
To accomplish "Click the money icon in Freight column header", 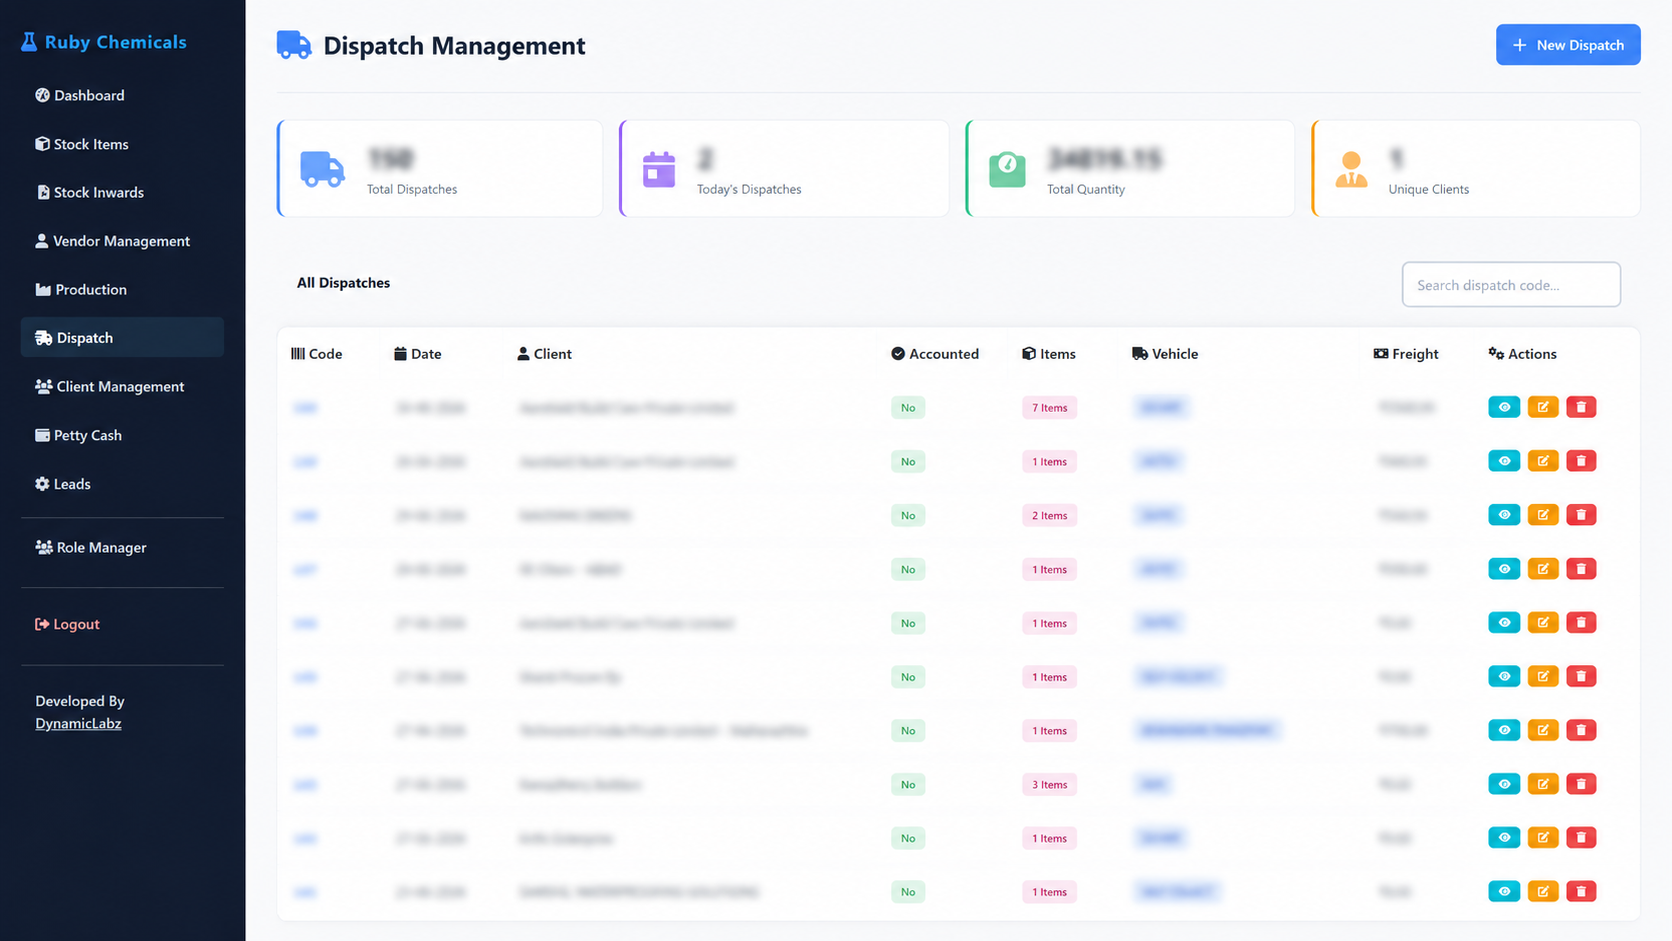I will pyautogui.click(x=1381, y=354).
